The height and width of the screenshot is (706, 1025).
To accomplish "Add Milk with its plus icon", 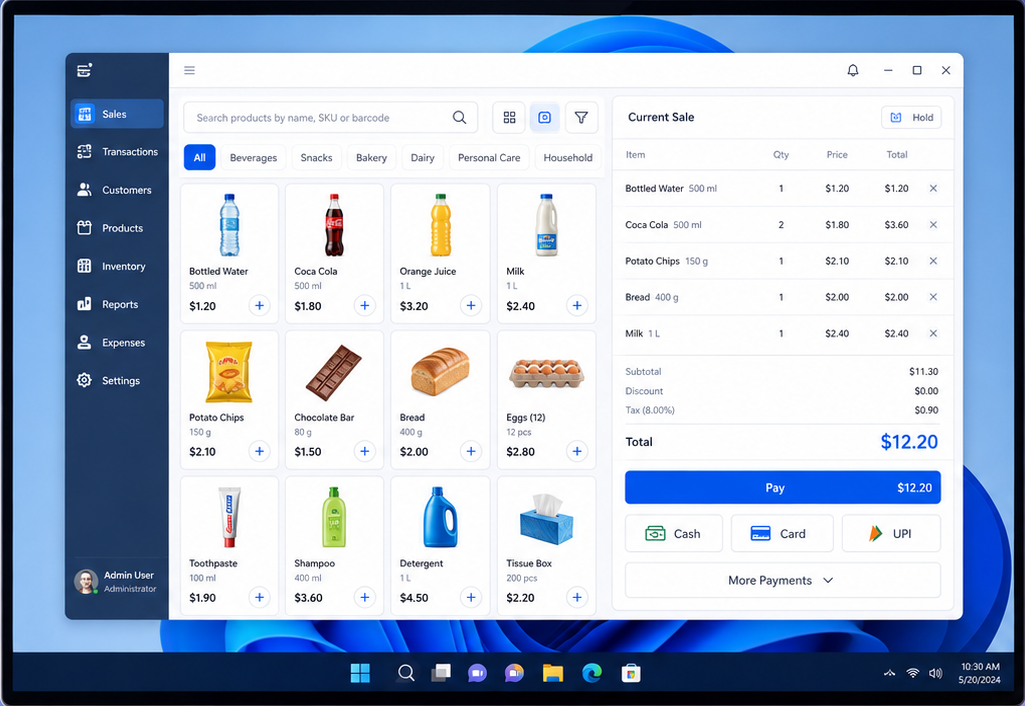I will 577,305.
